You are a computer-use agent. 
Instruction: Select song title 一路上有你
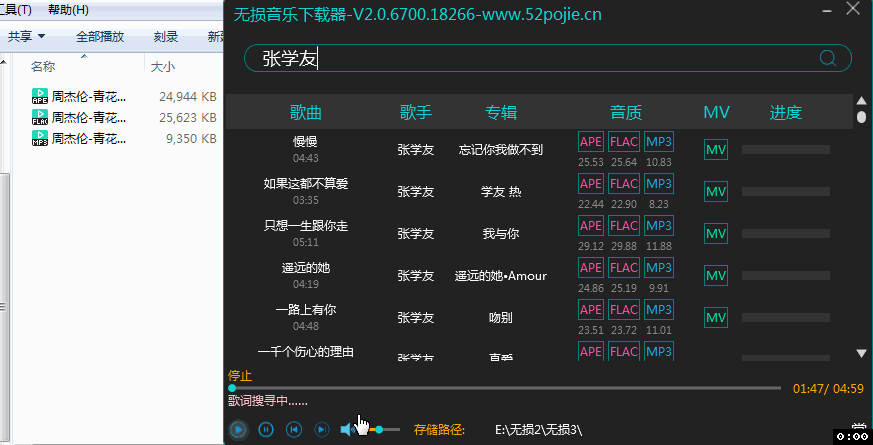click(306, 309)
